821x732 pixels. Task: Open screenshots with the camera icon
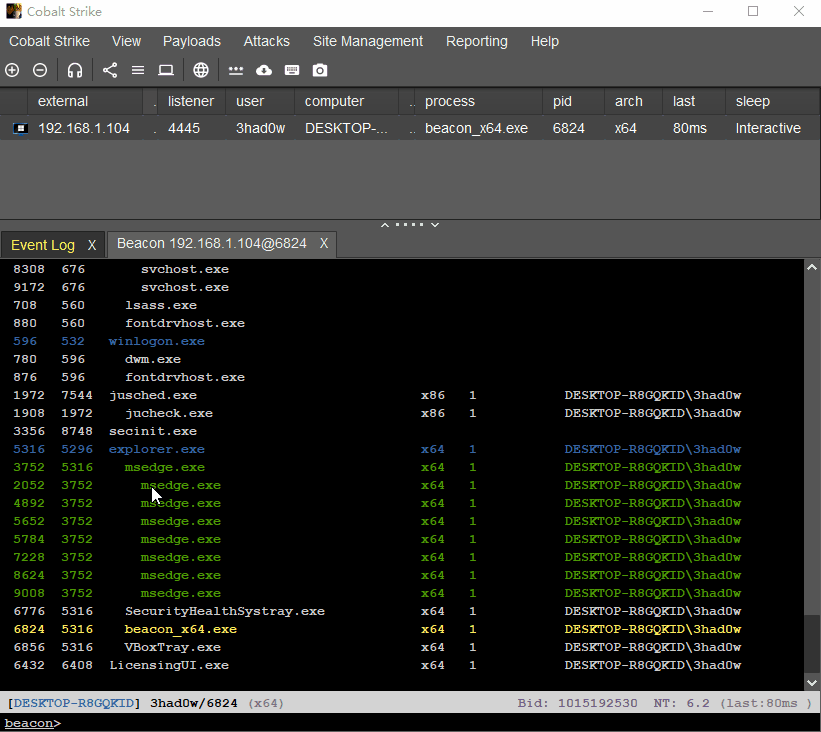pos(320,70)
